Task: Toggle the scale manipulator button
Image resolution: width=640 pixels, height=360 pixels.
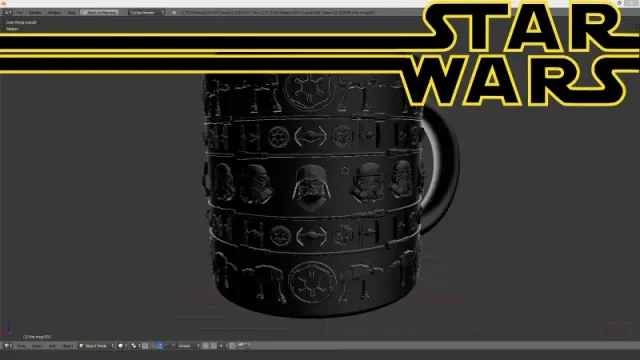Action: coord(173,346)
